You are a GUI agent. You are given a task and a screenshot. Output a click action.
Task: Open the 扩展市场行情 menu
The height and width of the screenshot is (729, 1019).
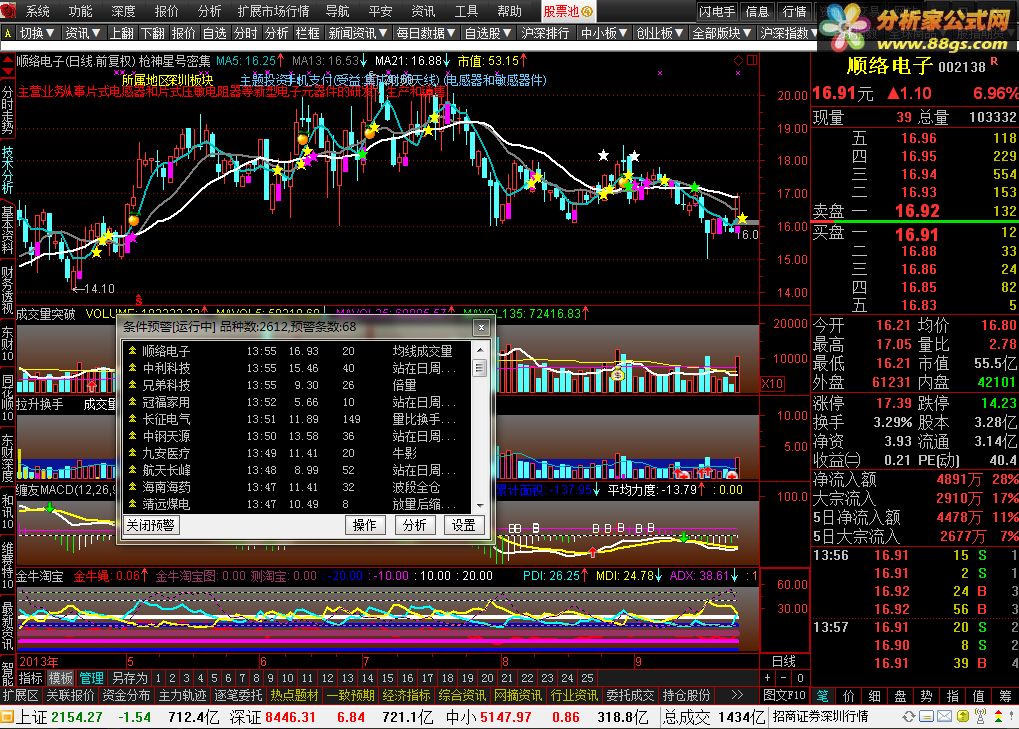pyautogui.click(x=274, y=11)
